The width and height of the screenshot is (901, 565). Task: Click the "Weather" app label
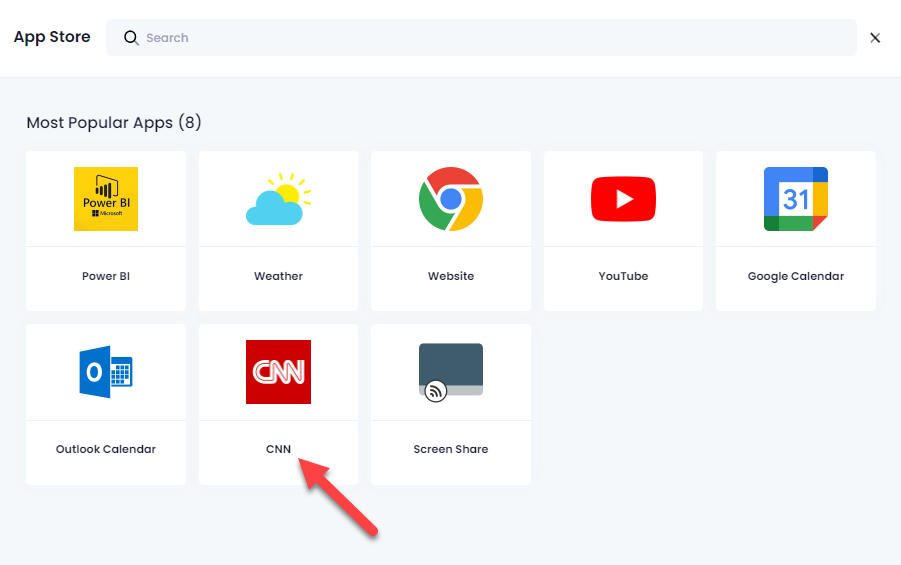point(278,276)
